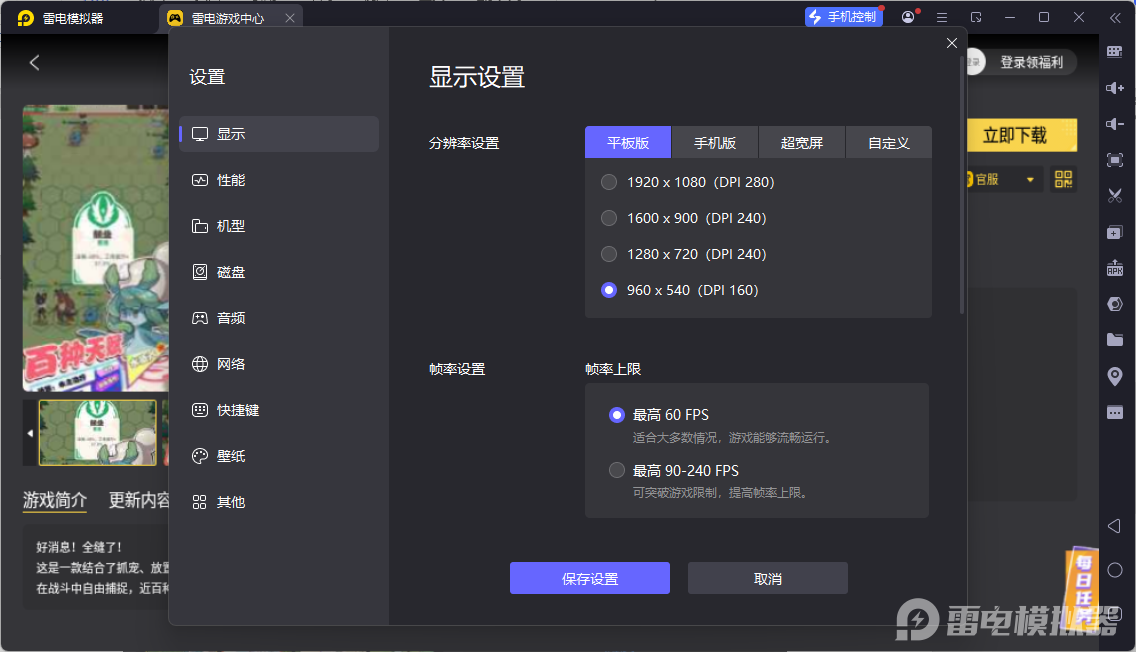Switch to the 手机版 resolution tab

click(x=714, y=142)
